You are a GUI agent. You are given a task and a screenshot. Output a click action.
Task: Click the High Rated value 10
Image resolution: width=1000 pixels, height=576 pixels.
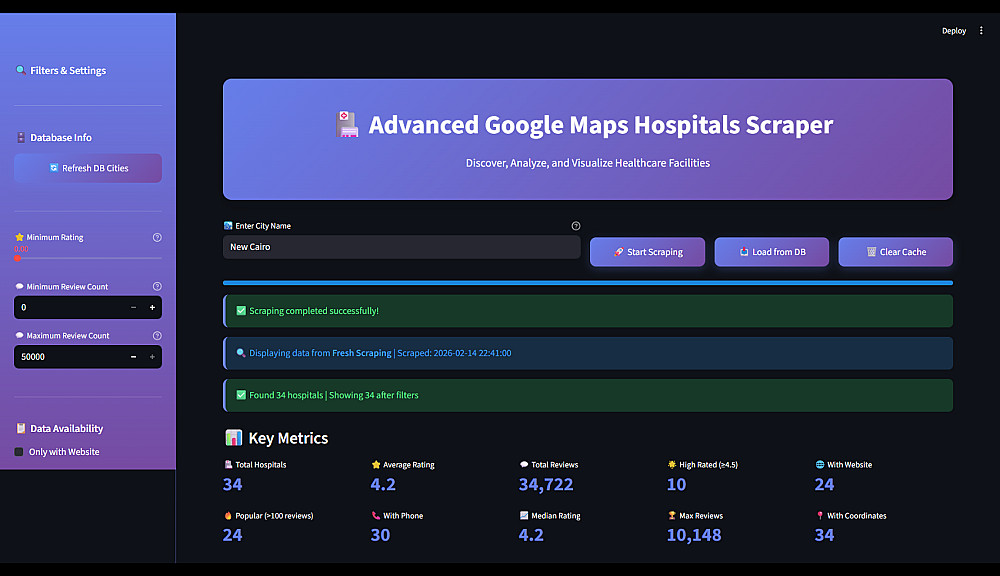[676, 484]
